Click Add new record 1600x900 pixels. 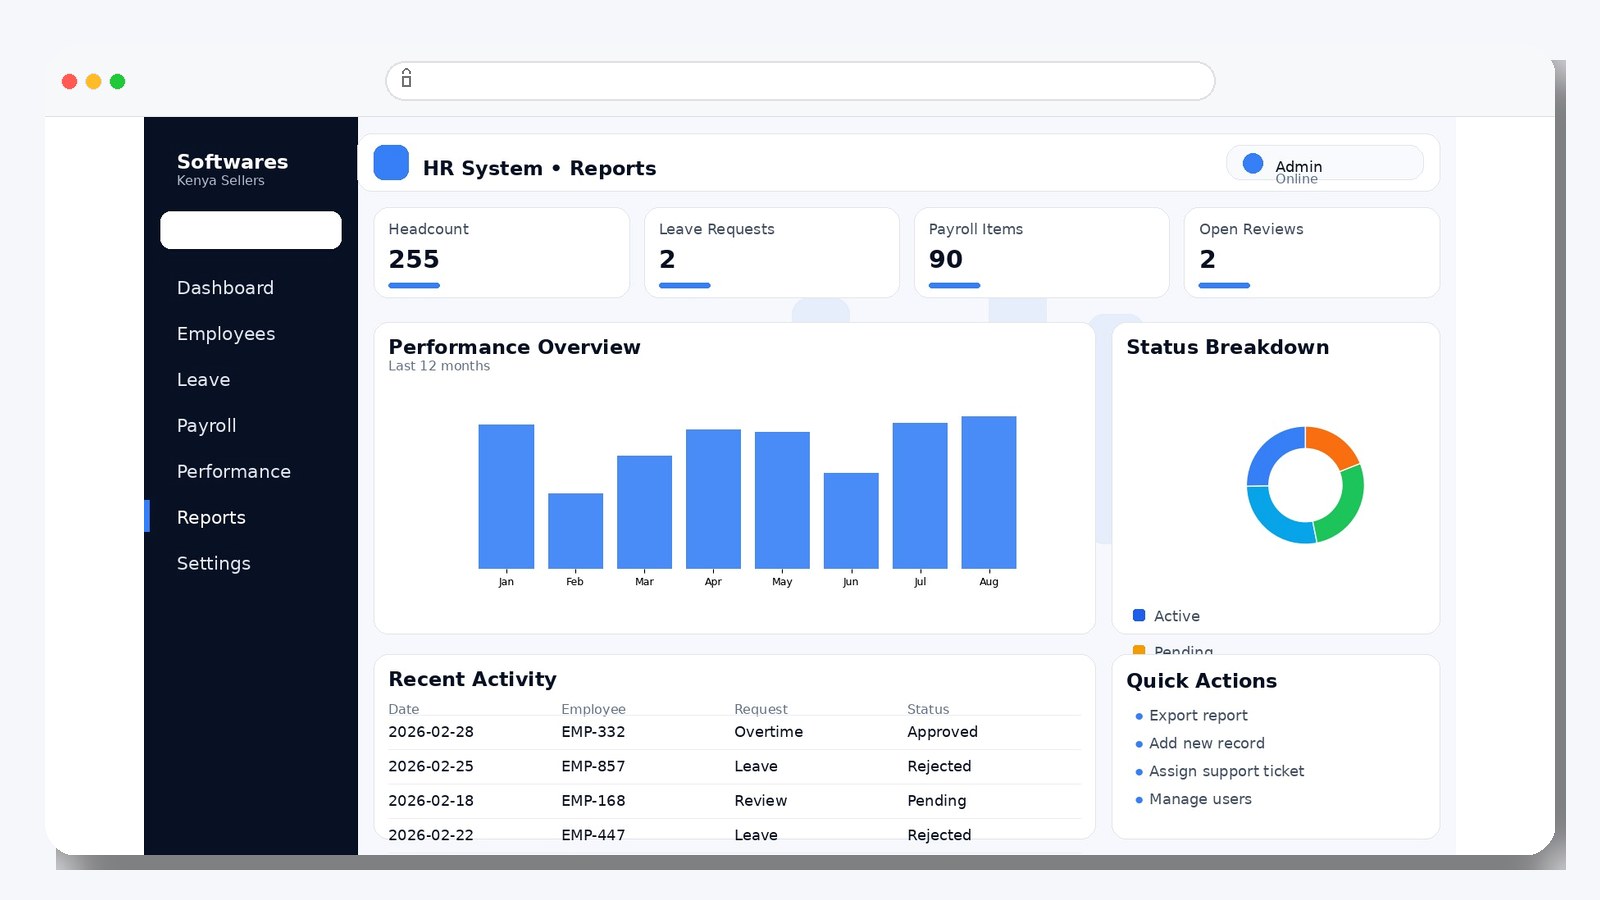(x=1207, y=743)
